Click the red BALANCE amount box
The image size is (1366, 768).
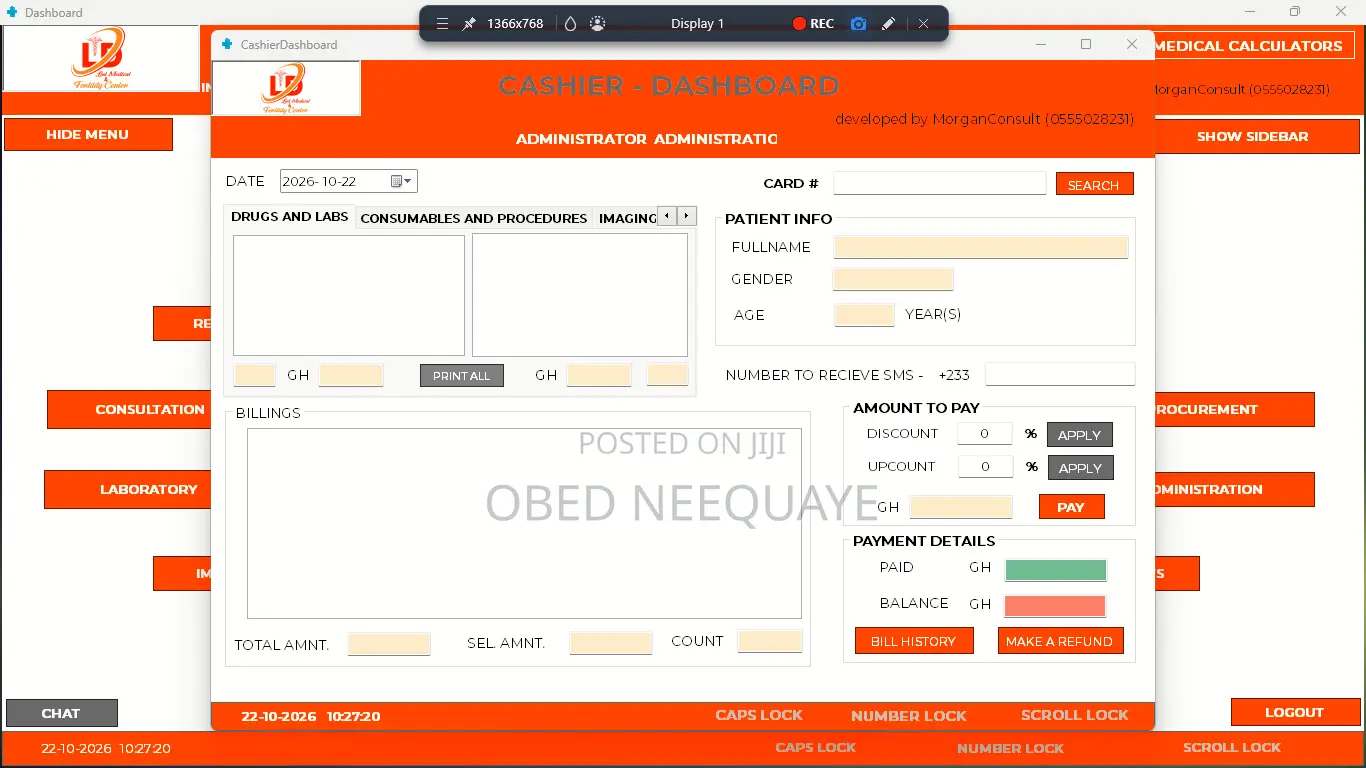(1056, 606)
